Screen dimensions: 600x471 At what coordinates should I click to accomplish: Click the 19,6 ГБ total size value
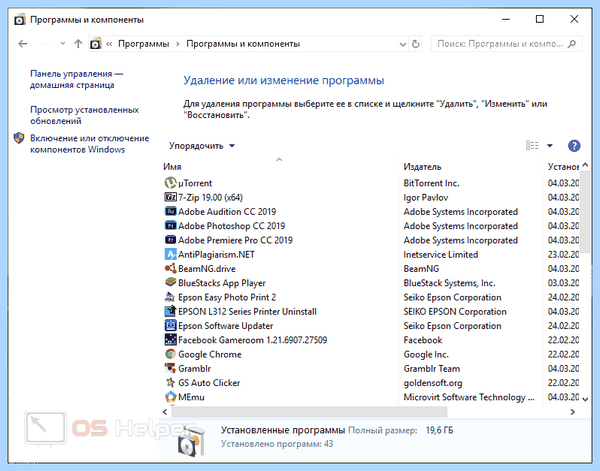coord(439,430)
